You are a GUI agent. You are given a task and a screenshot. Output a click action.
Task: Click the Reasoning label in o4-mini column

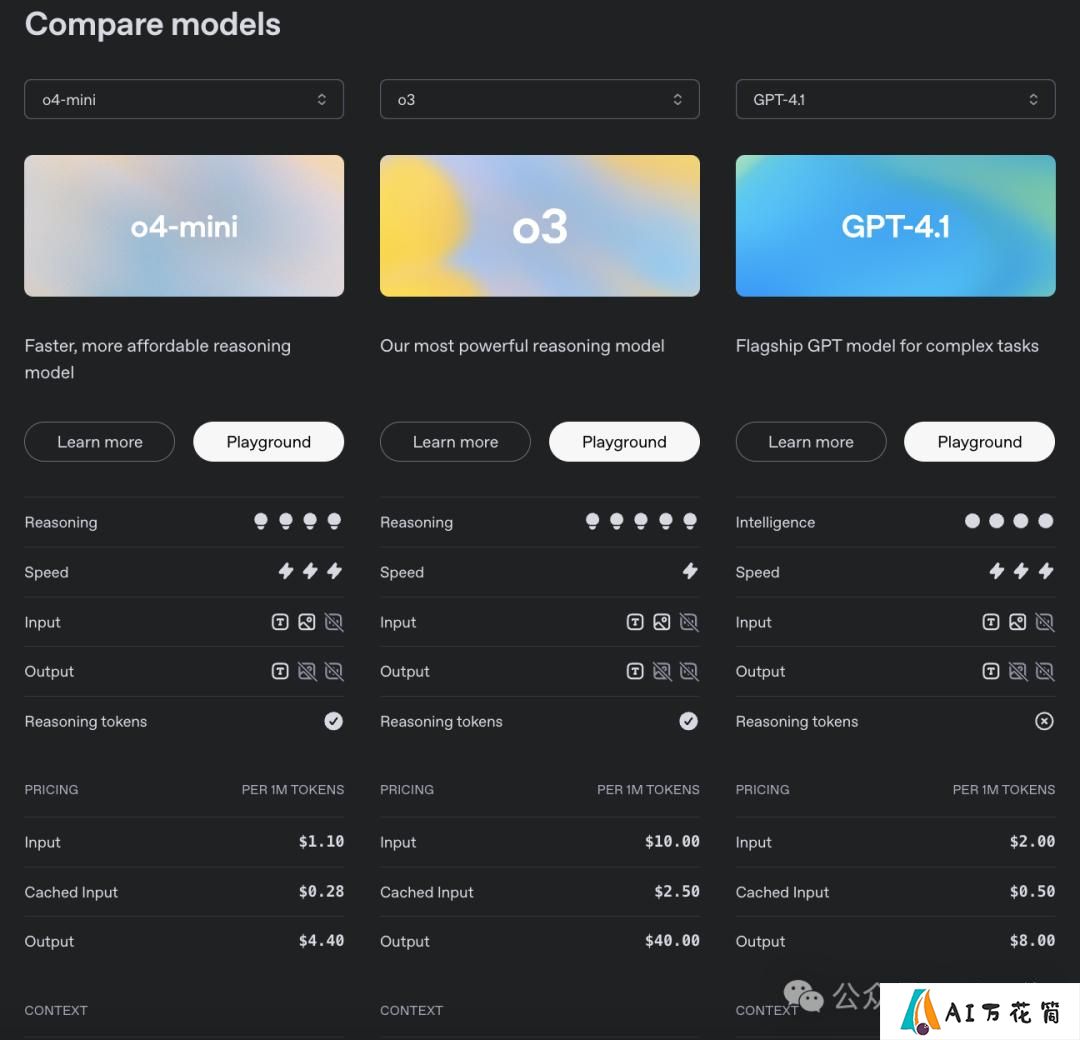[61, 522]
